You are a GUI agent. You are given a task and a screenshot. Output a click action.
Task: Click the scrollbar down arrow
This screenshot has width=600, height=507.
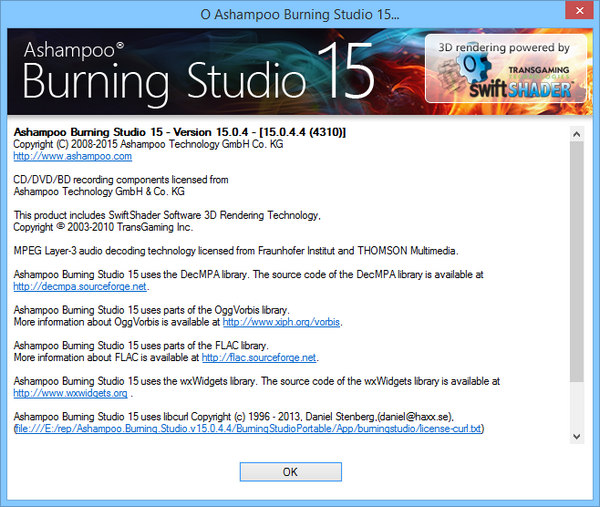click(577, 435)
